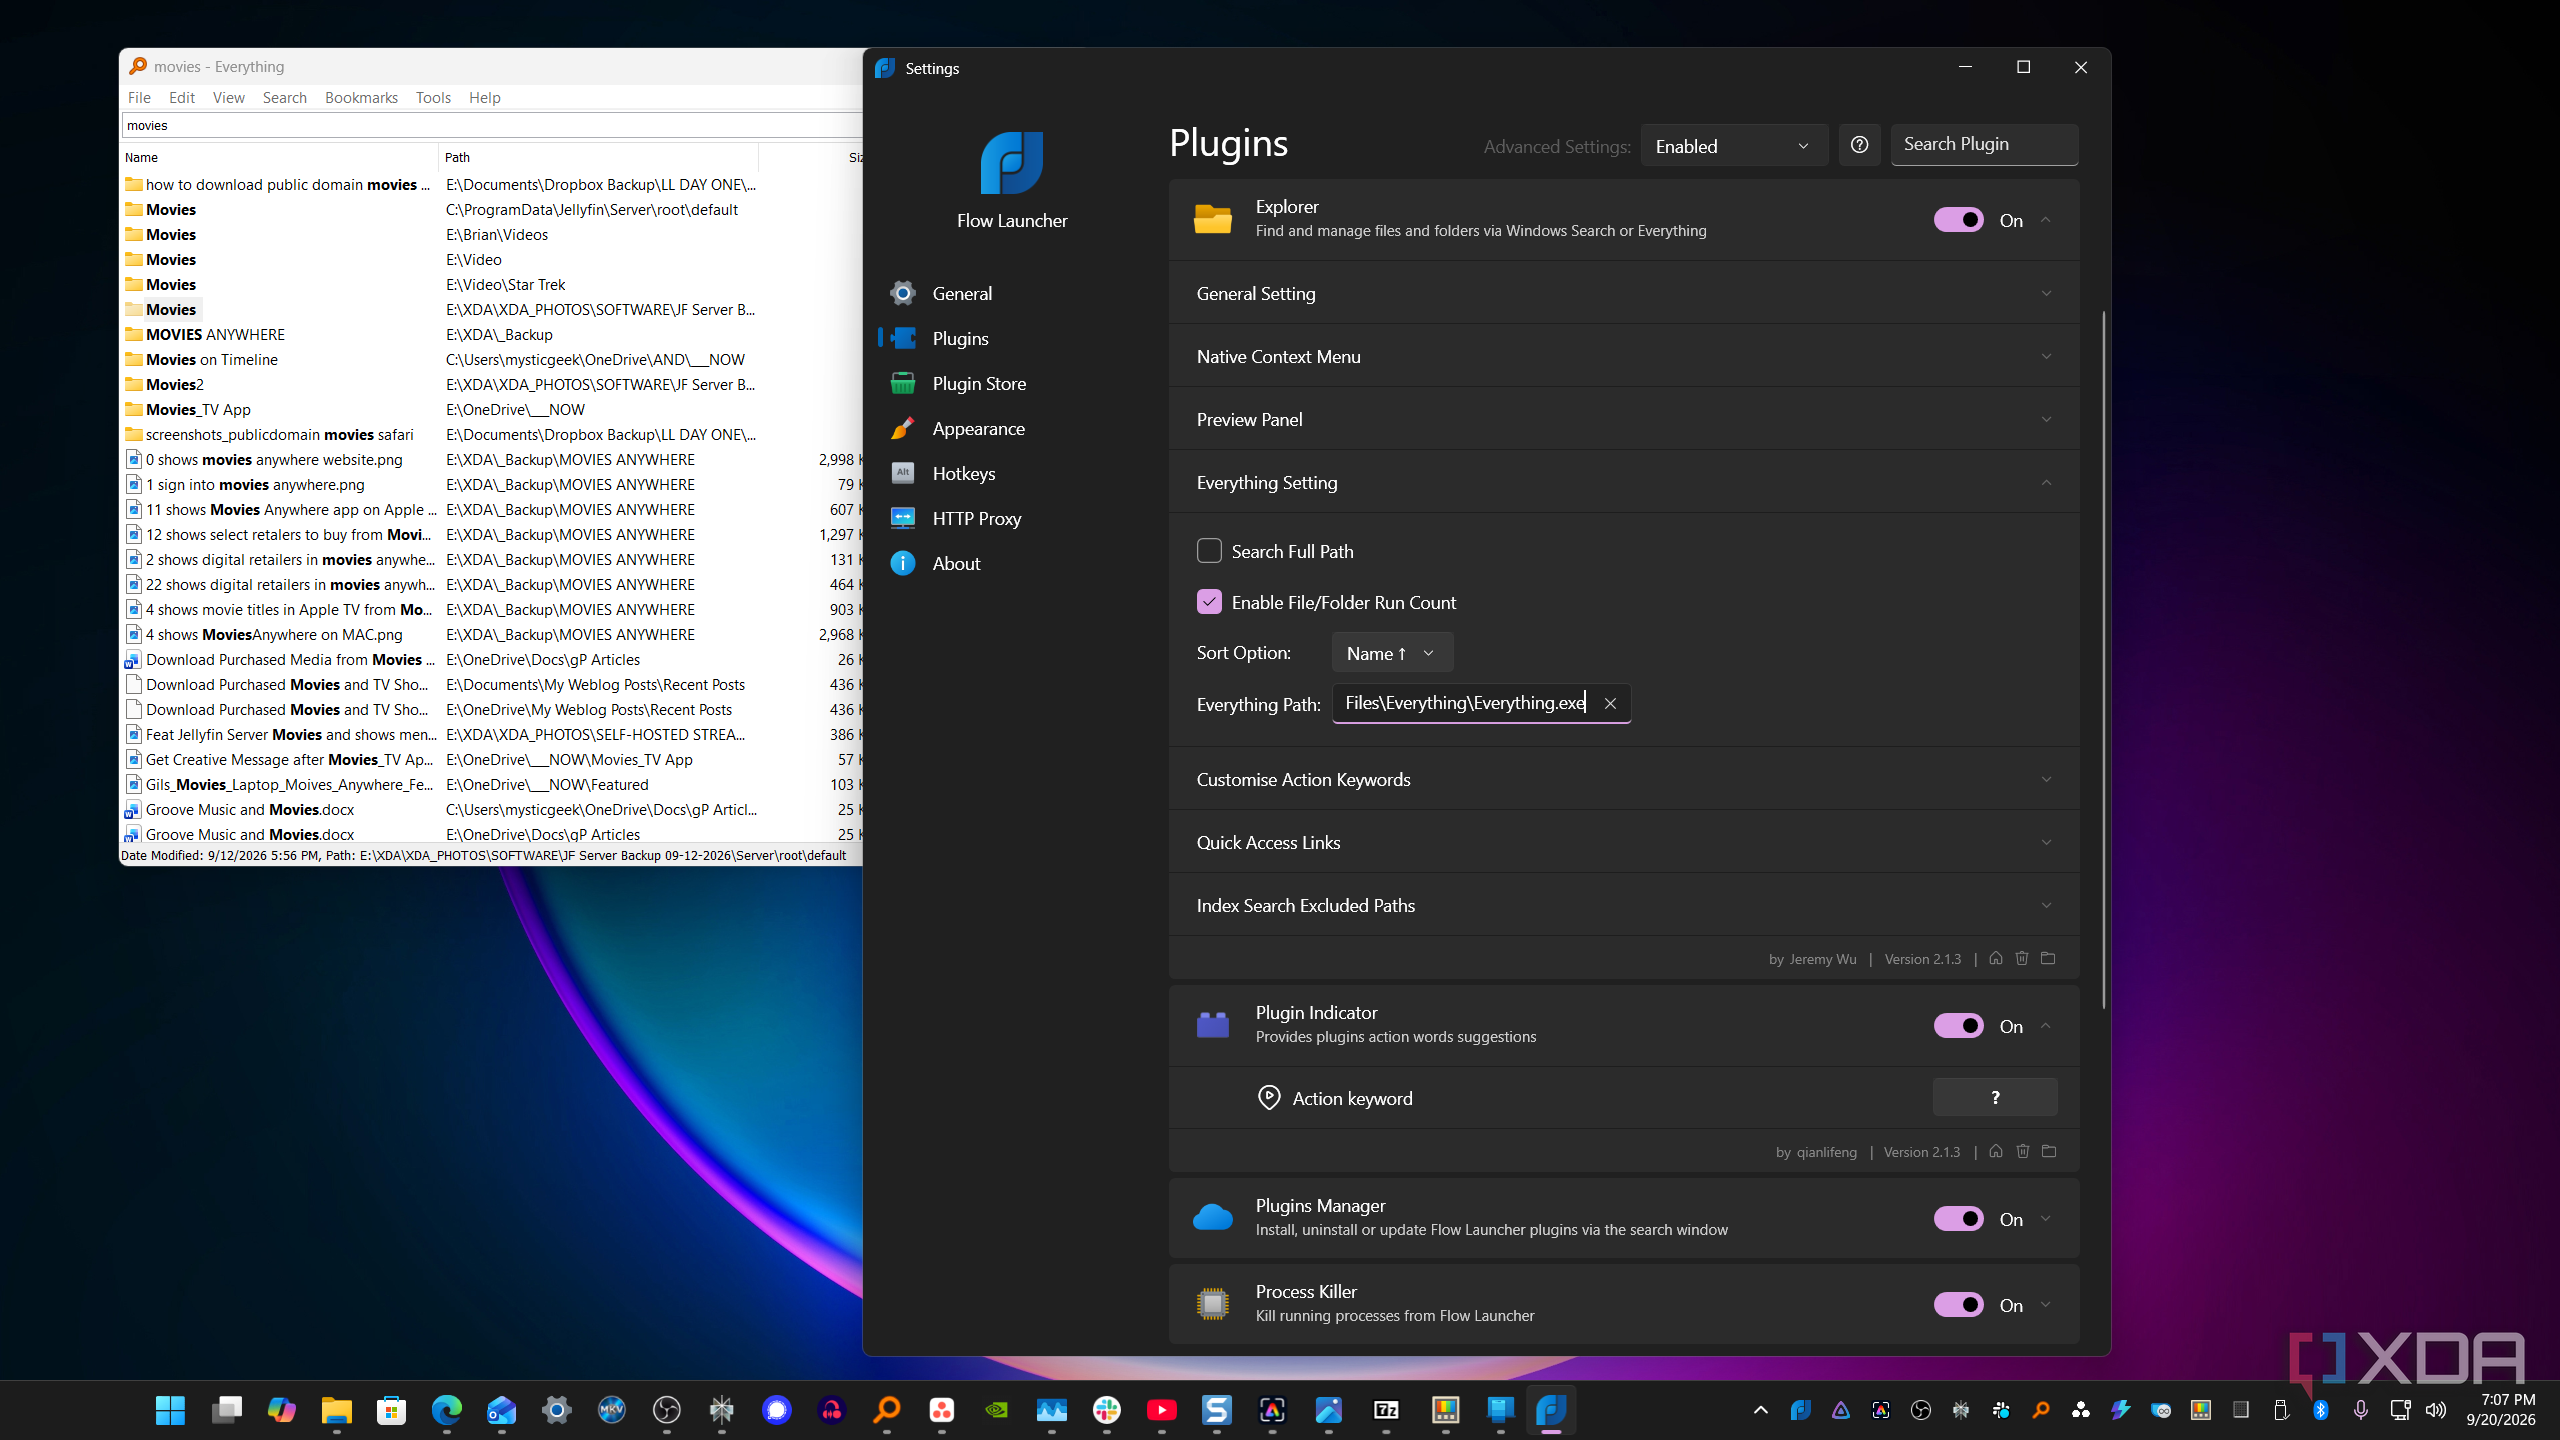The height and width of the screenshot is (1440, 2560).
Task: Select '1 sign into movies anywhere.png' result
Action: (x=255, y=484)
